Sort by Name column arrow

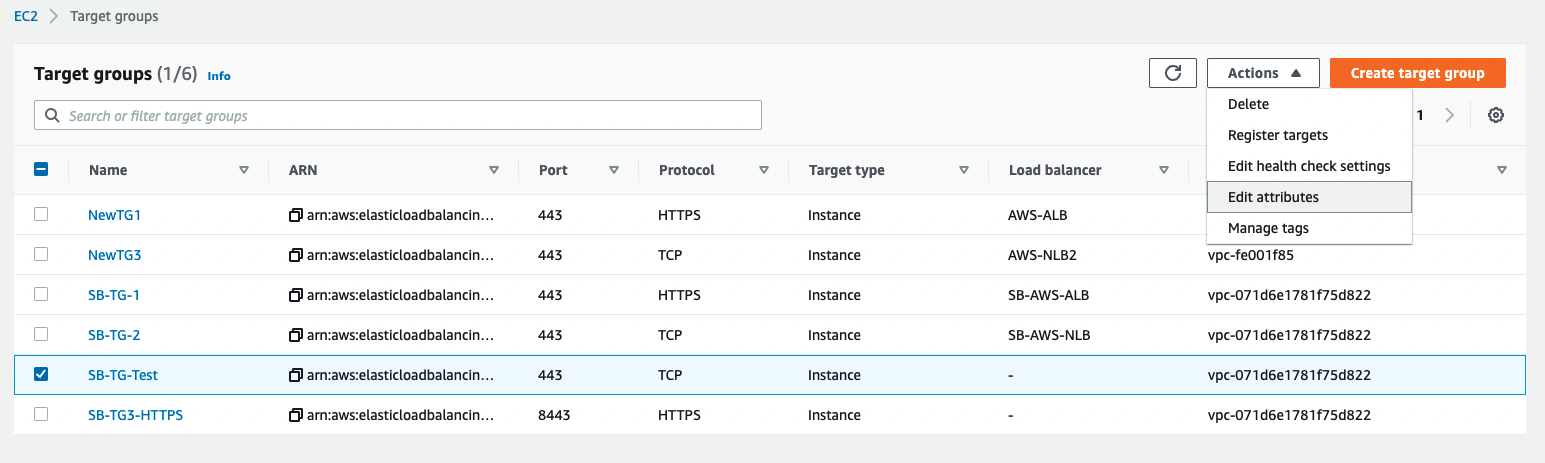click(x=244, y=170)
